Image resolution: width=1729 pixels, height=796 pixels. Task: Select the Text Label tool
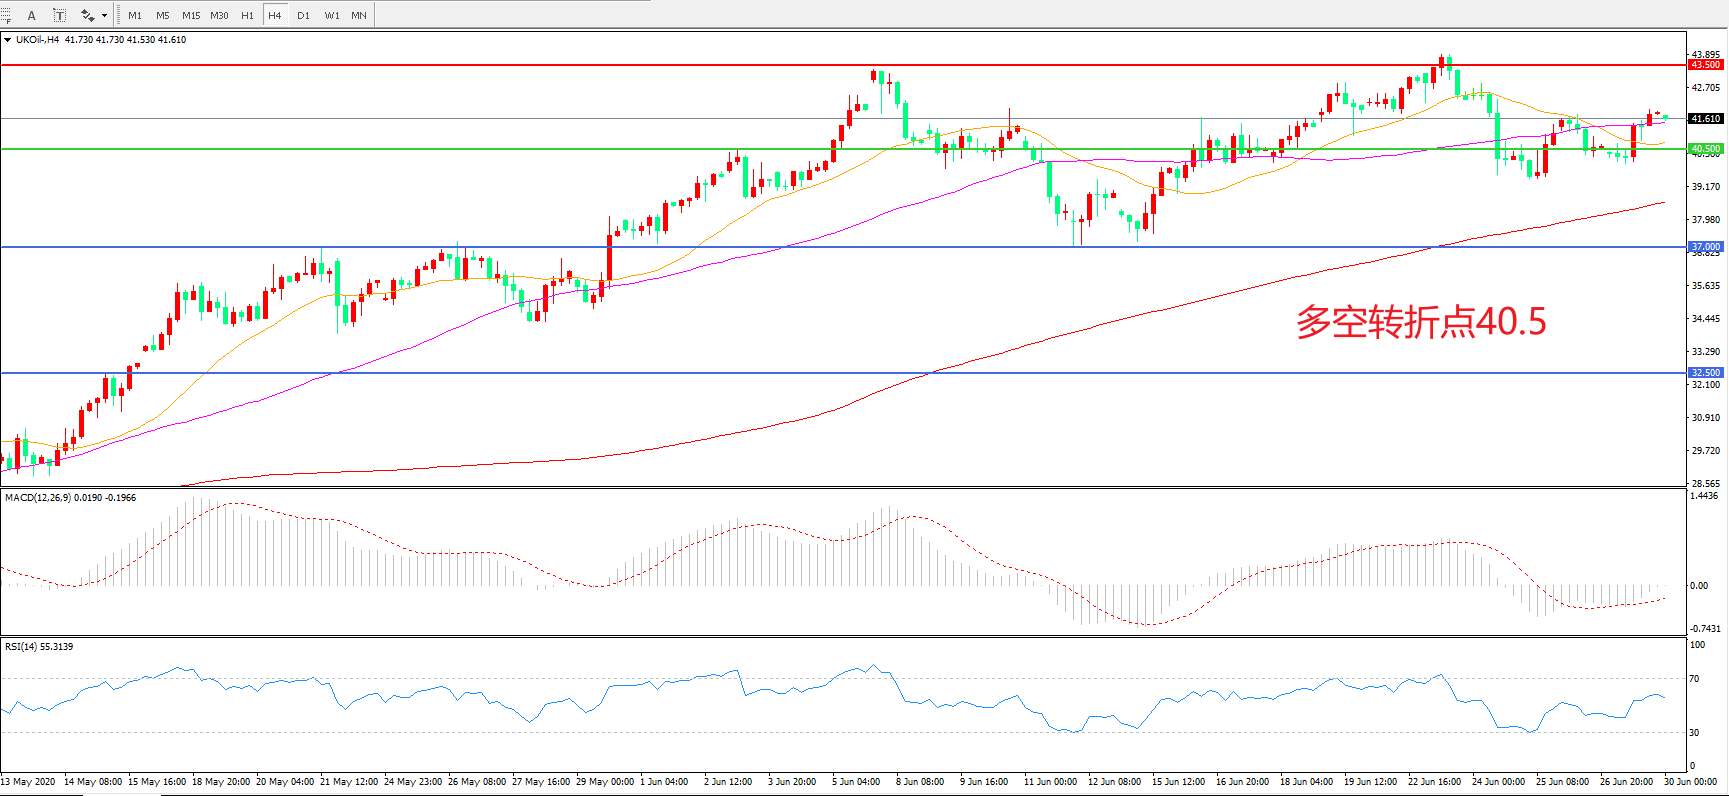coord(60,15)
